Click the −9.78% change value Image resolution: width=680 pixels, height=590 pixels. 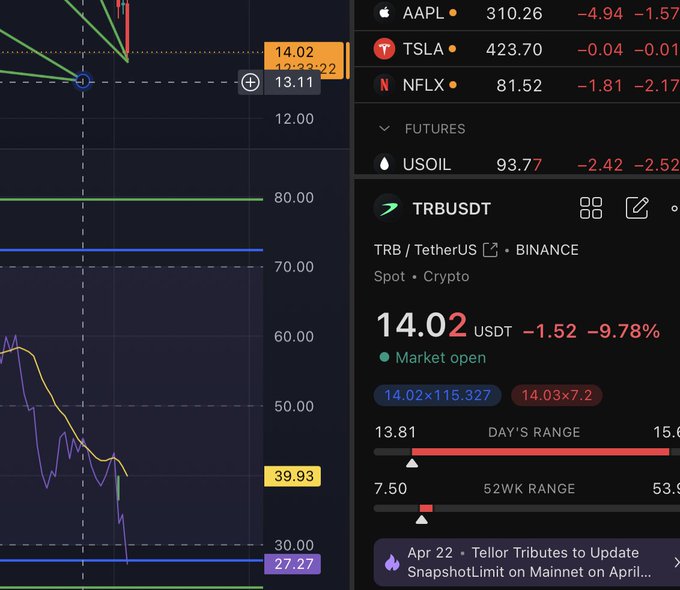pos(624,331)
